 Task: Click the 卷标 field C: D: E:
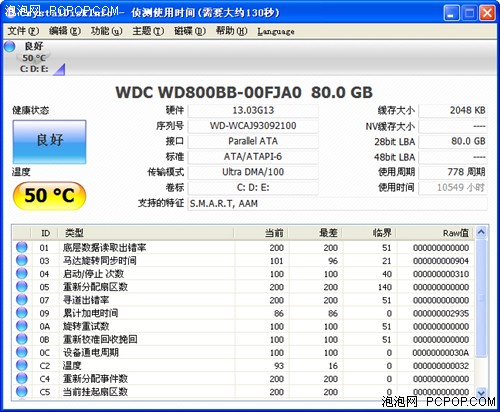[253, 188]
